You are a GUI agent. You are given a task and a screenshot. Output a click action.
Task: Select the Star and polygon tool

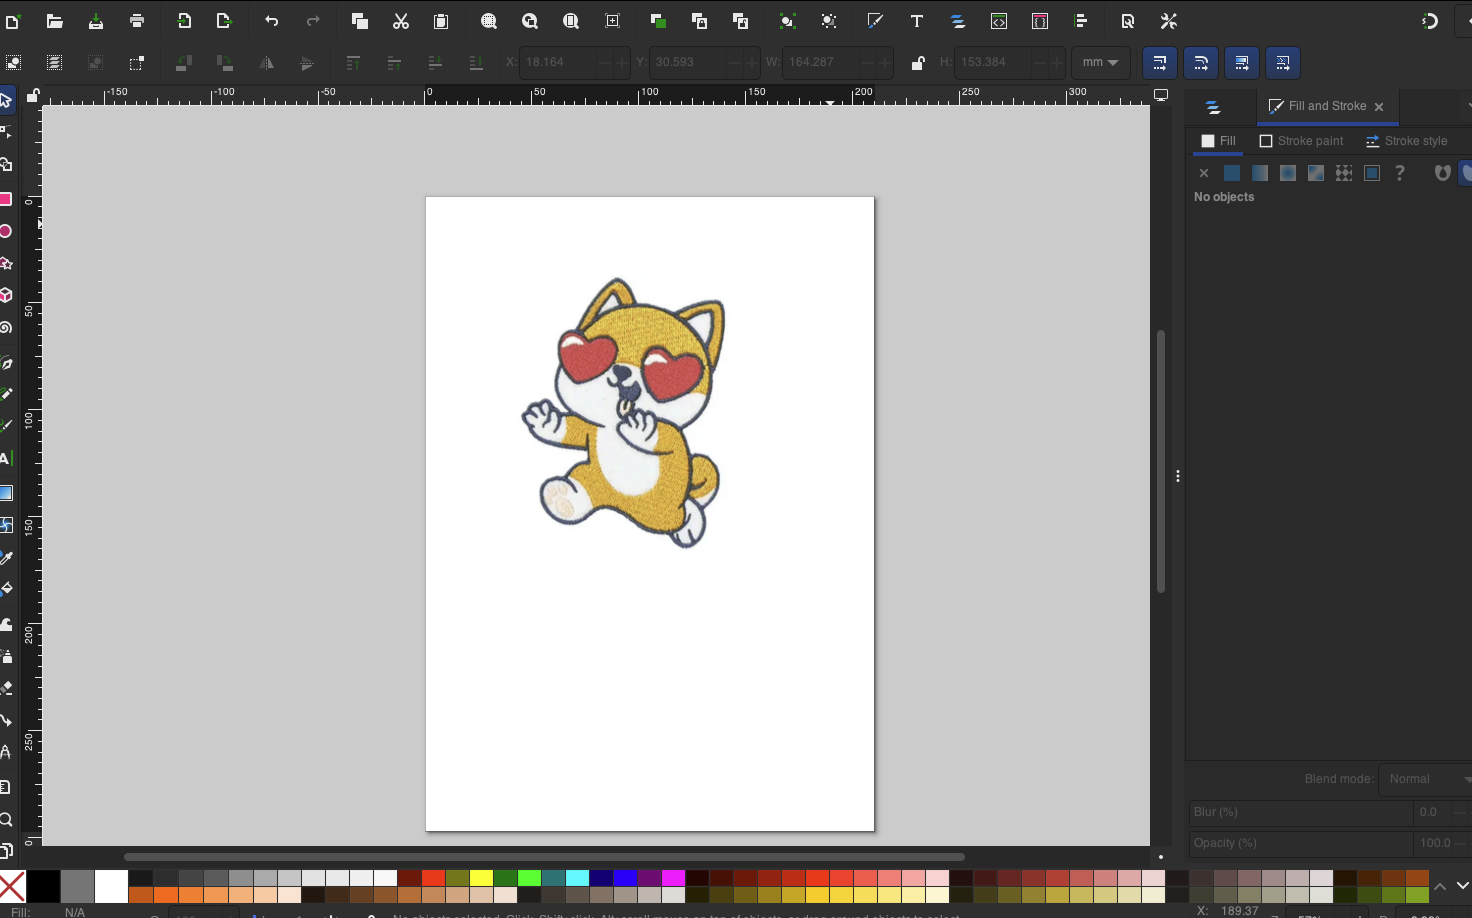click(x=6, y=263)
